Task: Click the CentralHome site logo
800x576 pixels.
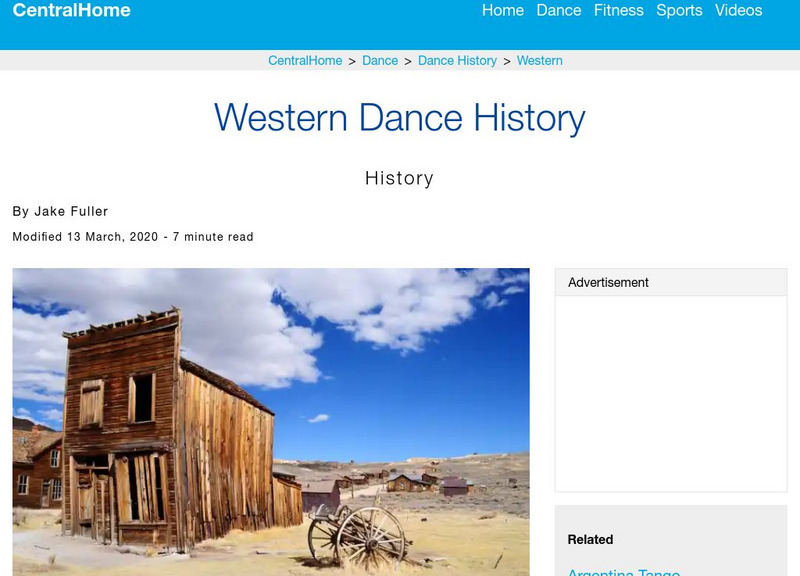Action: click(69, 11)
